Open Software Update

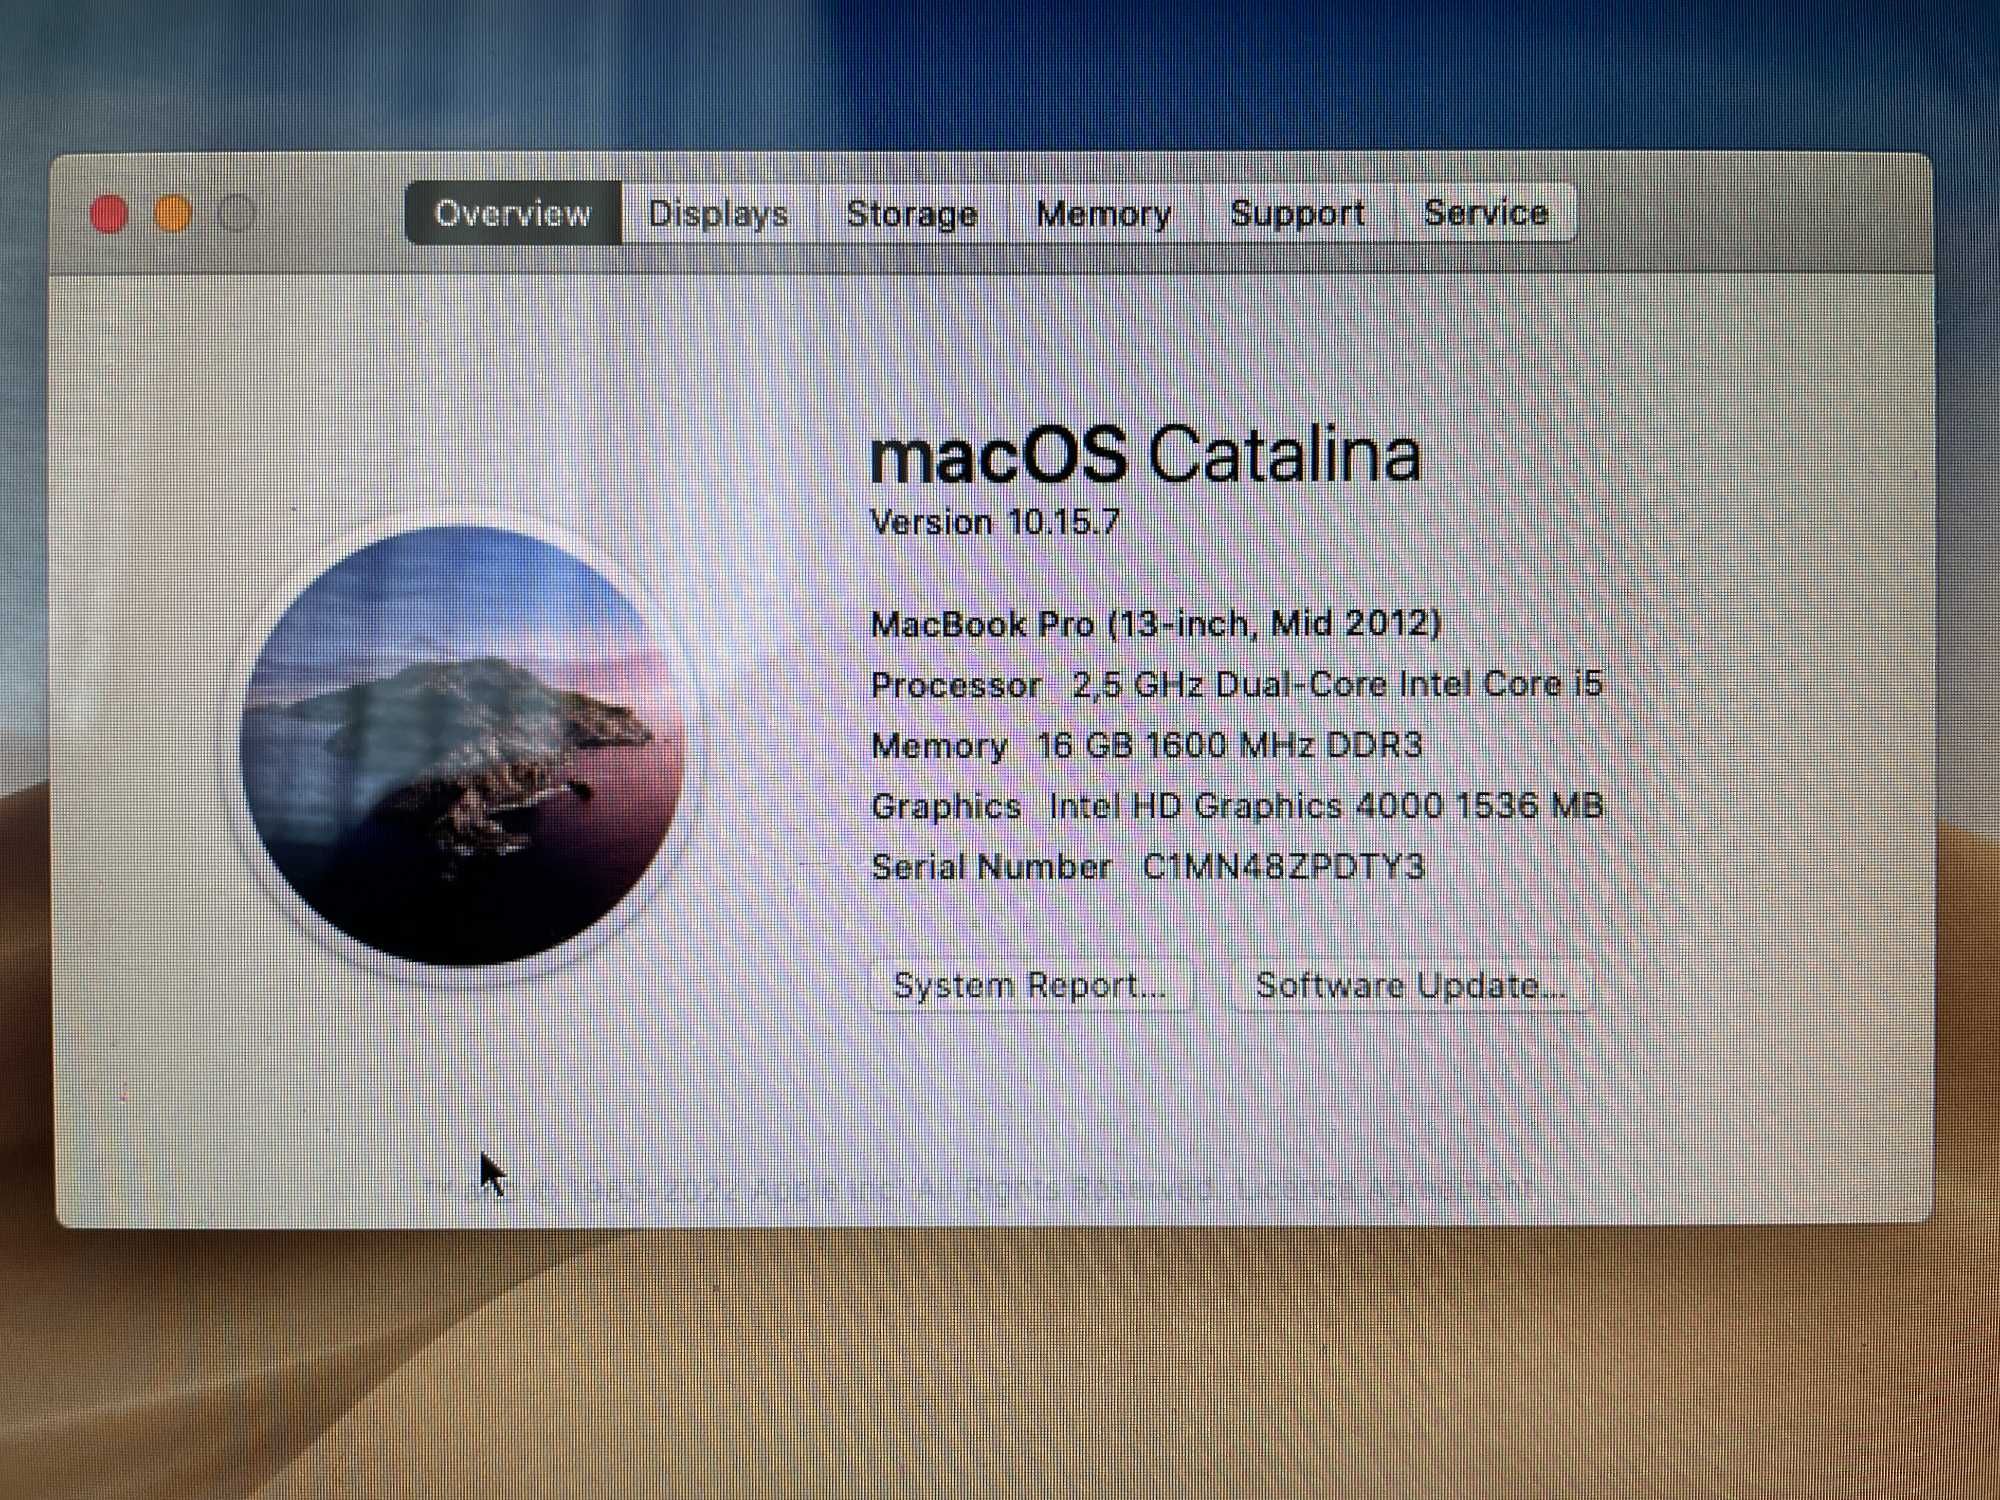click(1410, 986)
